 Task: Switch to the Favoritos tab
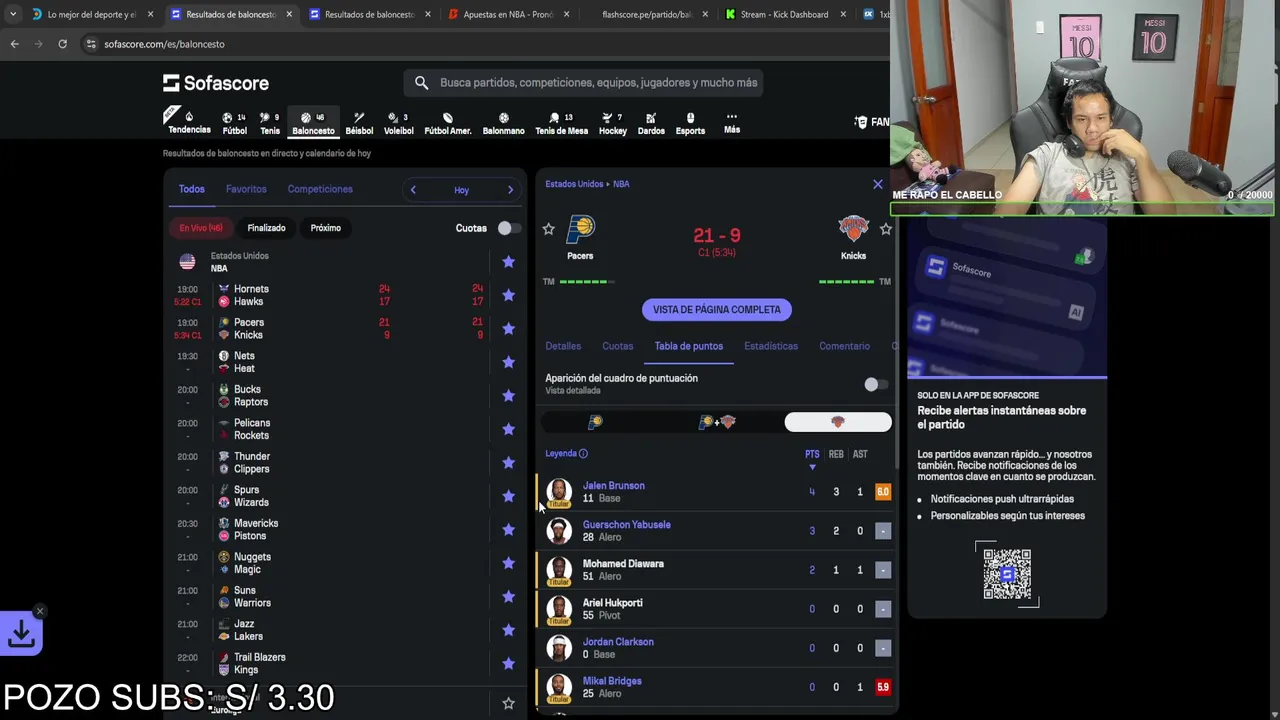tap(246, 189)
